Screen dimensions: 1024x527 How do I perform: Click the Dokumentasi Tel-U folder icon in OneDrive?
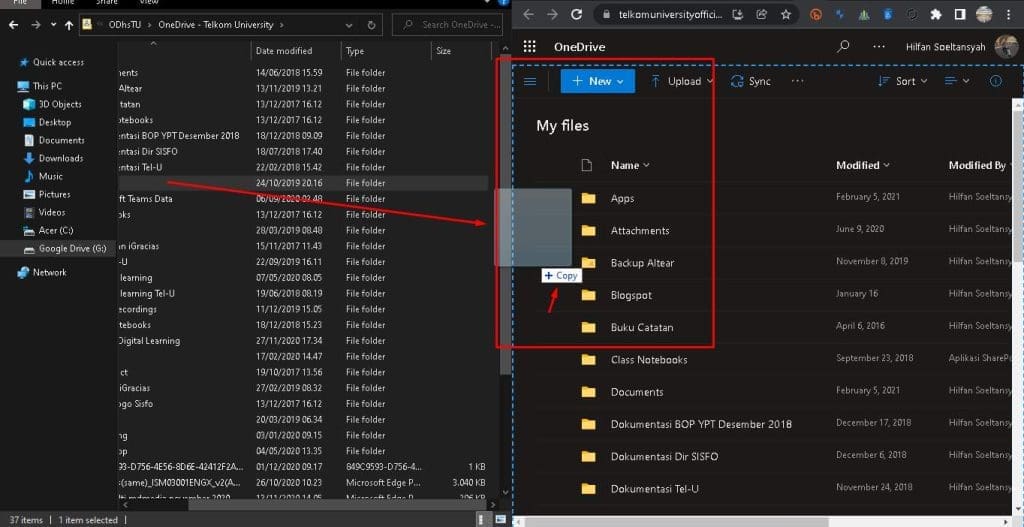coord(588,488)
